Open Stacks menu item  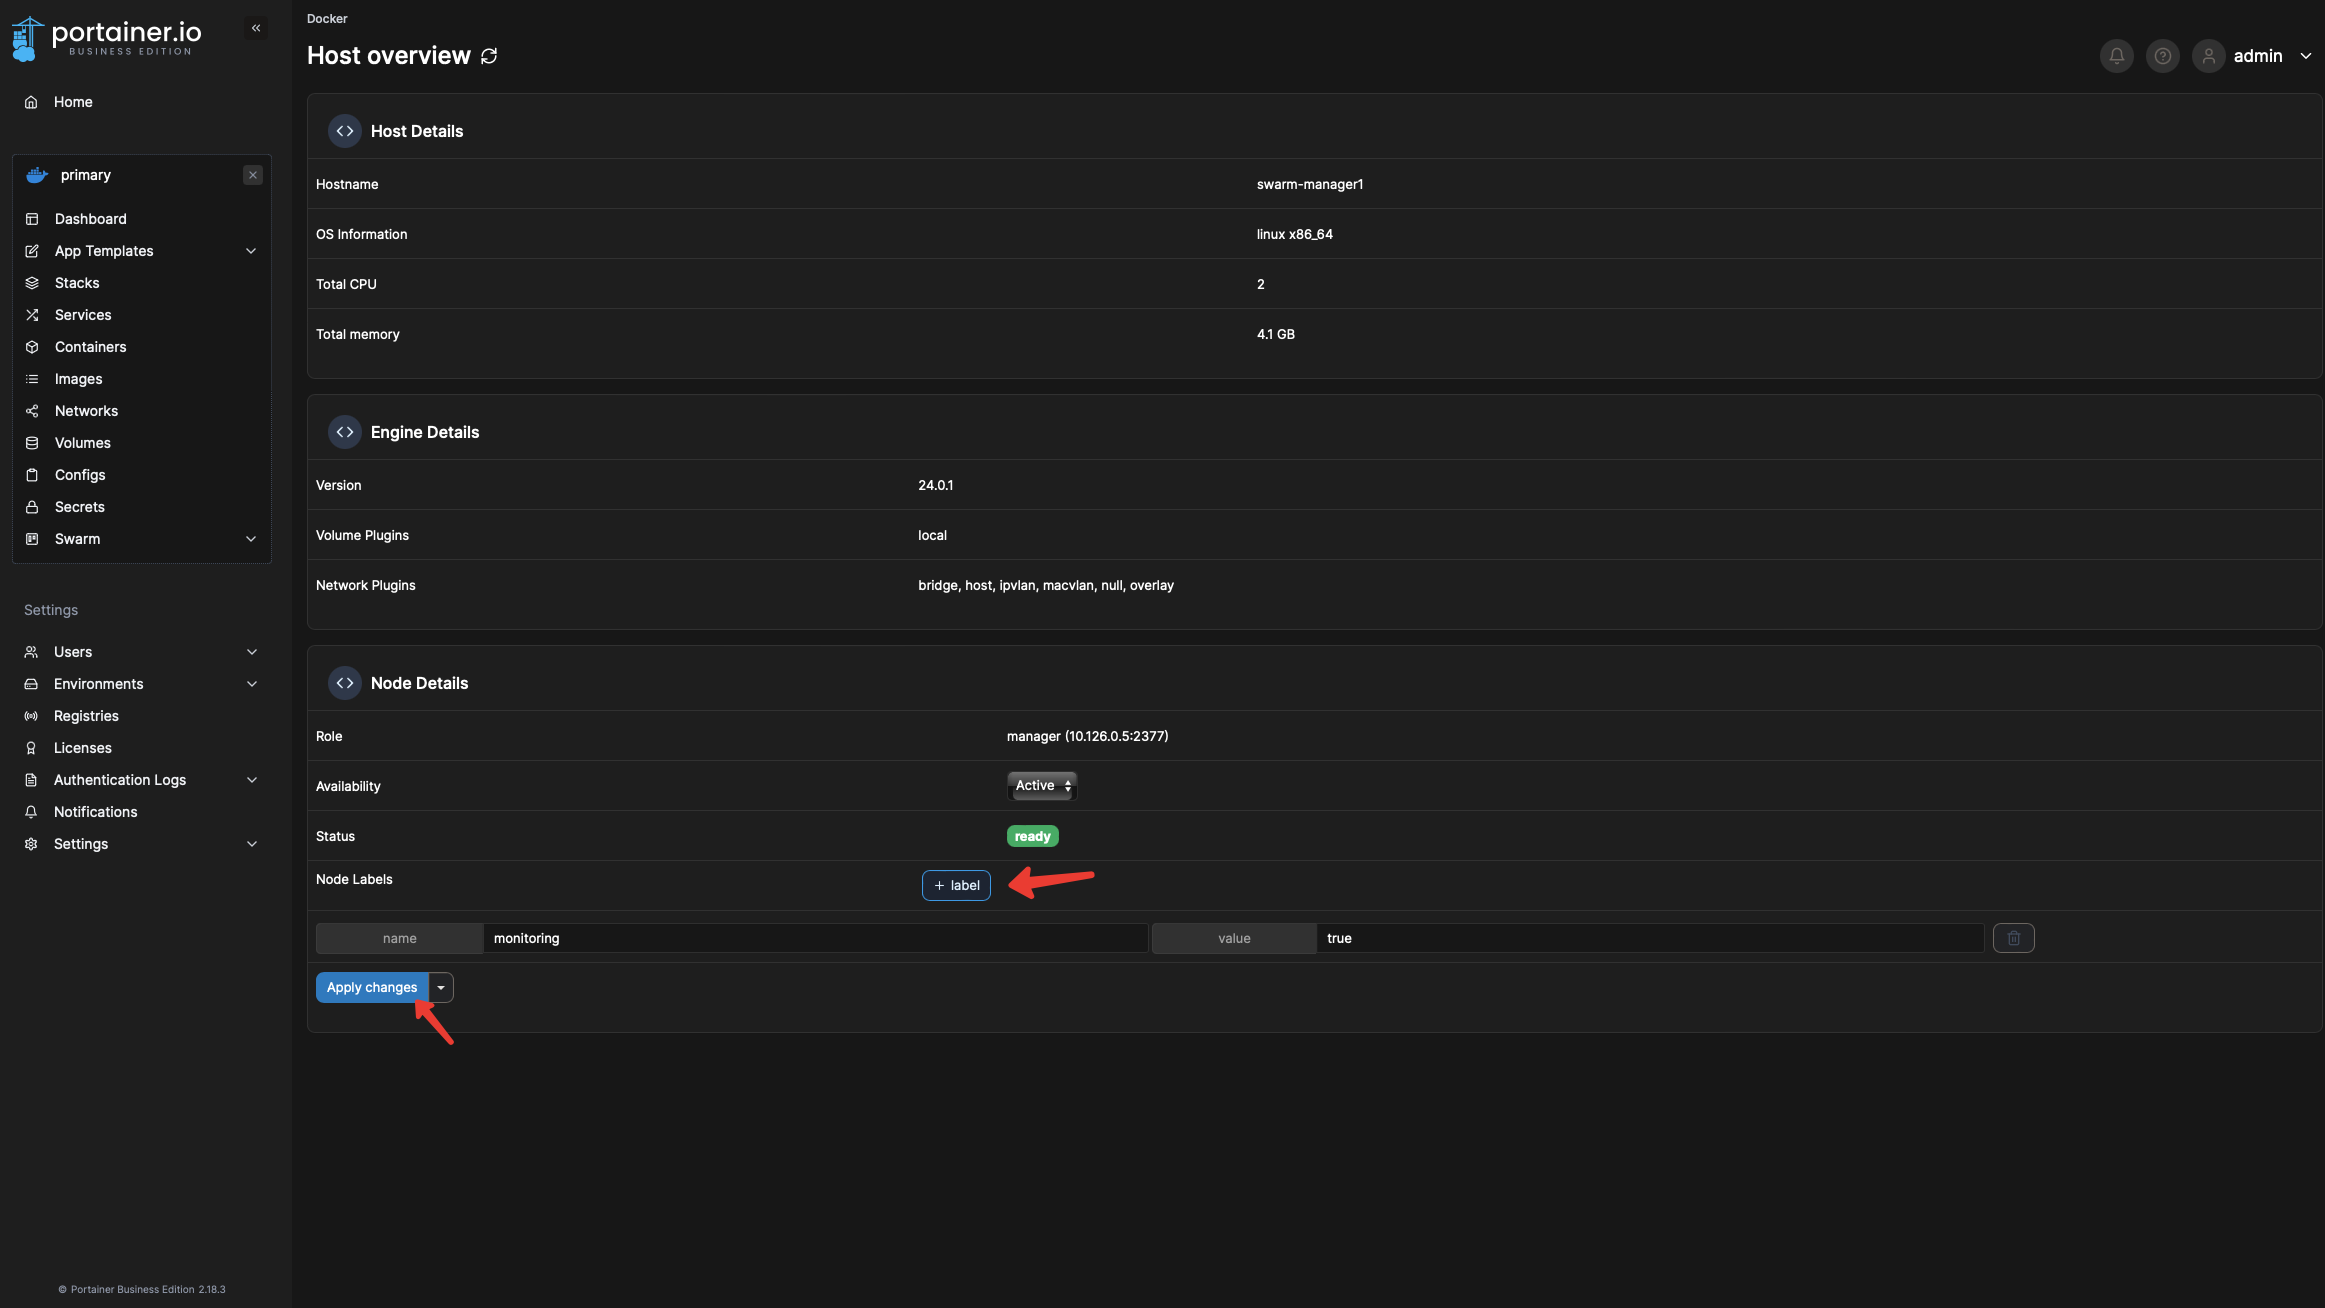point(77,283)
